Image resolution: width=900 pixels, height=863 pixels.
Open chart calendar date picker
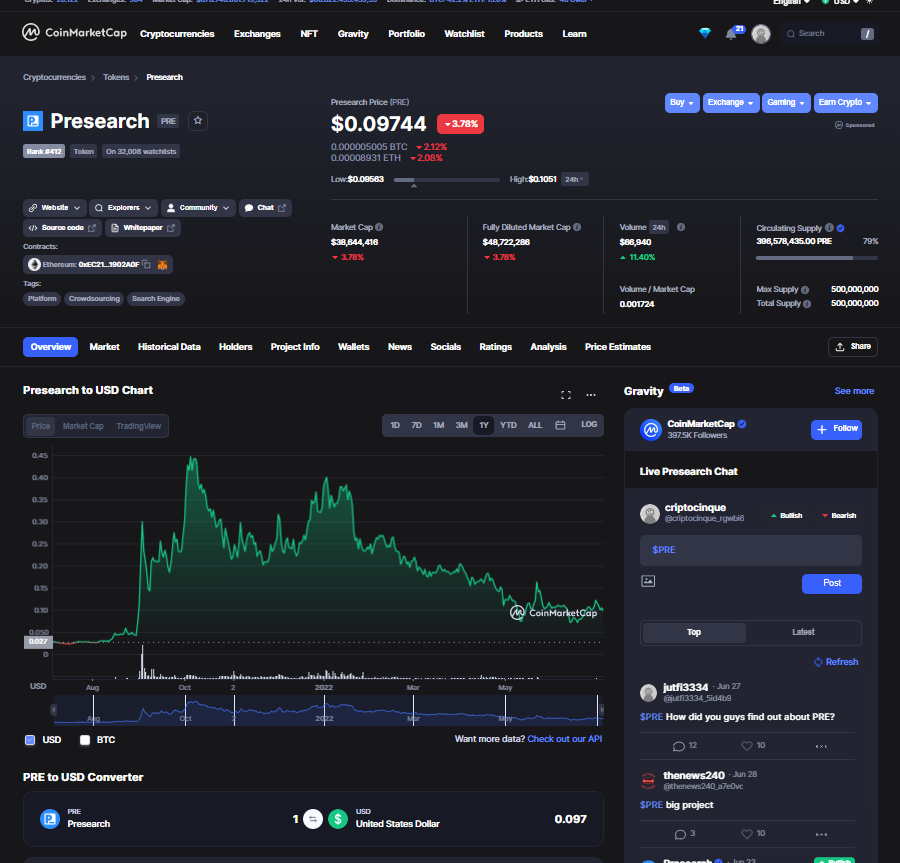(x=560, y=425)
